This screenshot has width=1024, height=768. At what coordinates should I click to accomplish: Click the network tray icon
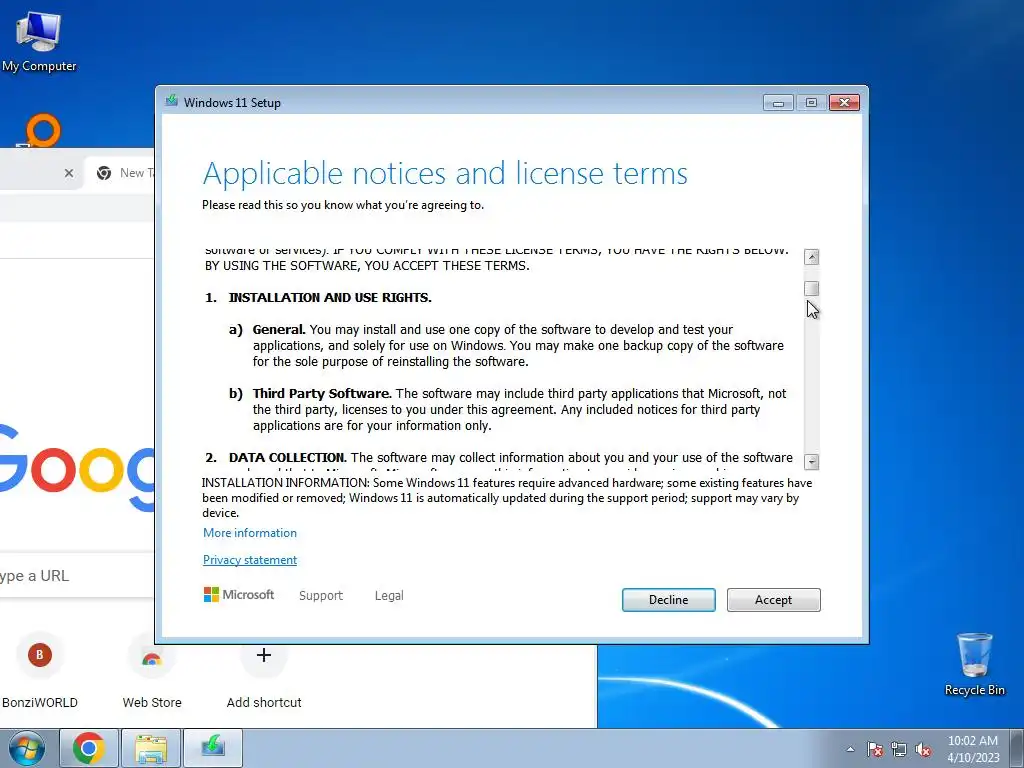[x=899, y=749]
